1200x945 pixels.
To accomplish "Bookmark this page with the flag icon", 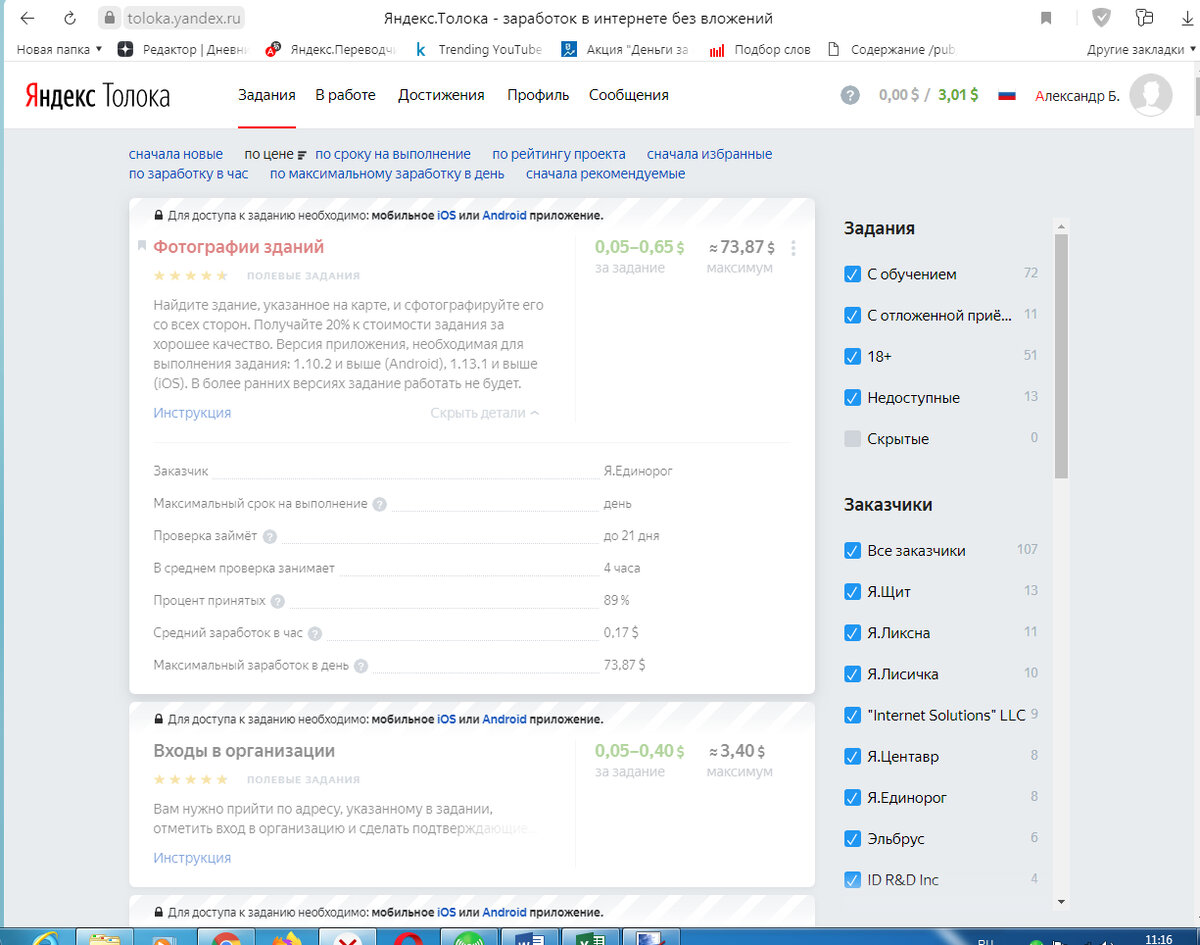I will point(1046,18).
